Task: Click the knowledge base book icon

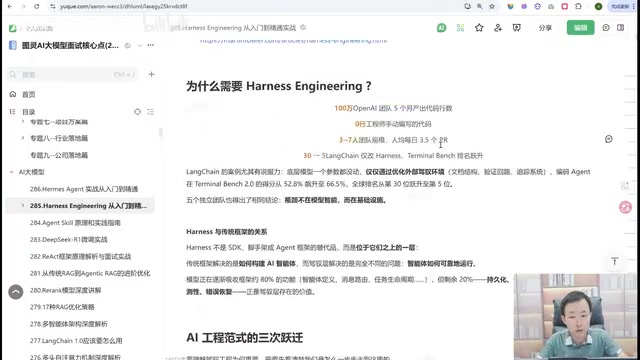Action: pyautogui.click(x=13, y=45)
